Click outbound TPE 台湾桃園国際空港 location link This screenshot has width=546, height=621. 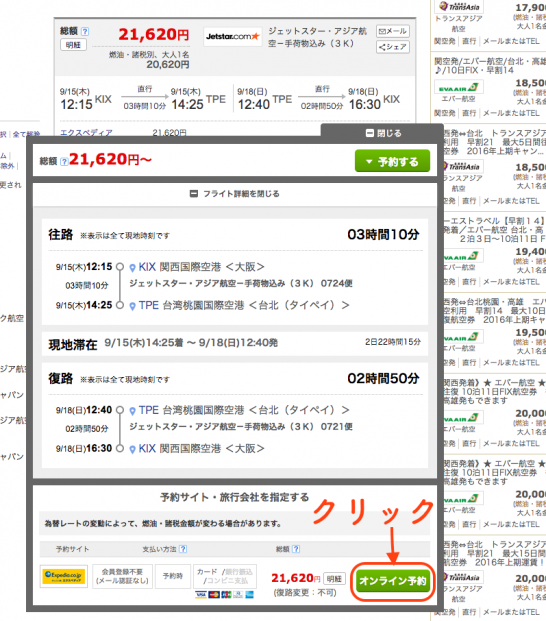pos(244,305)
